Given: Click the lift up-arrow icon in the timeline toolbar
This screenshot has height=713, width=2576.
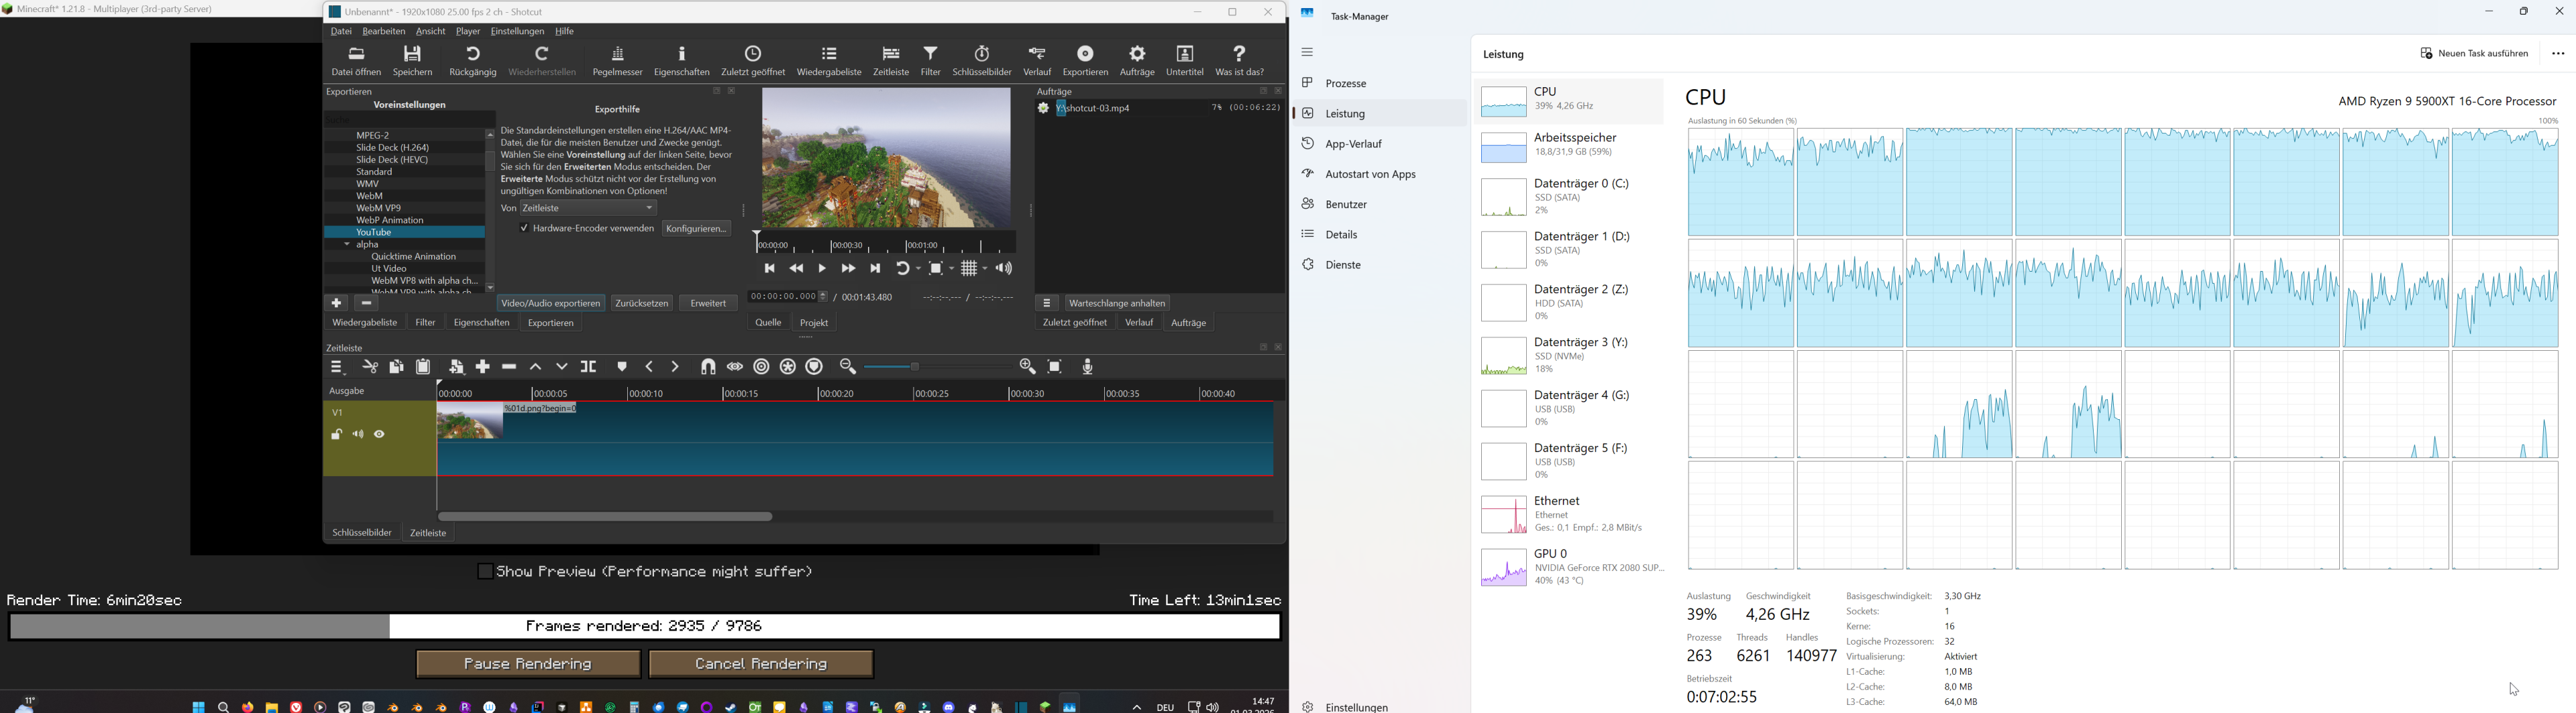Looking at the screenshot, I should tap(536, 367).
